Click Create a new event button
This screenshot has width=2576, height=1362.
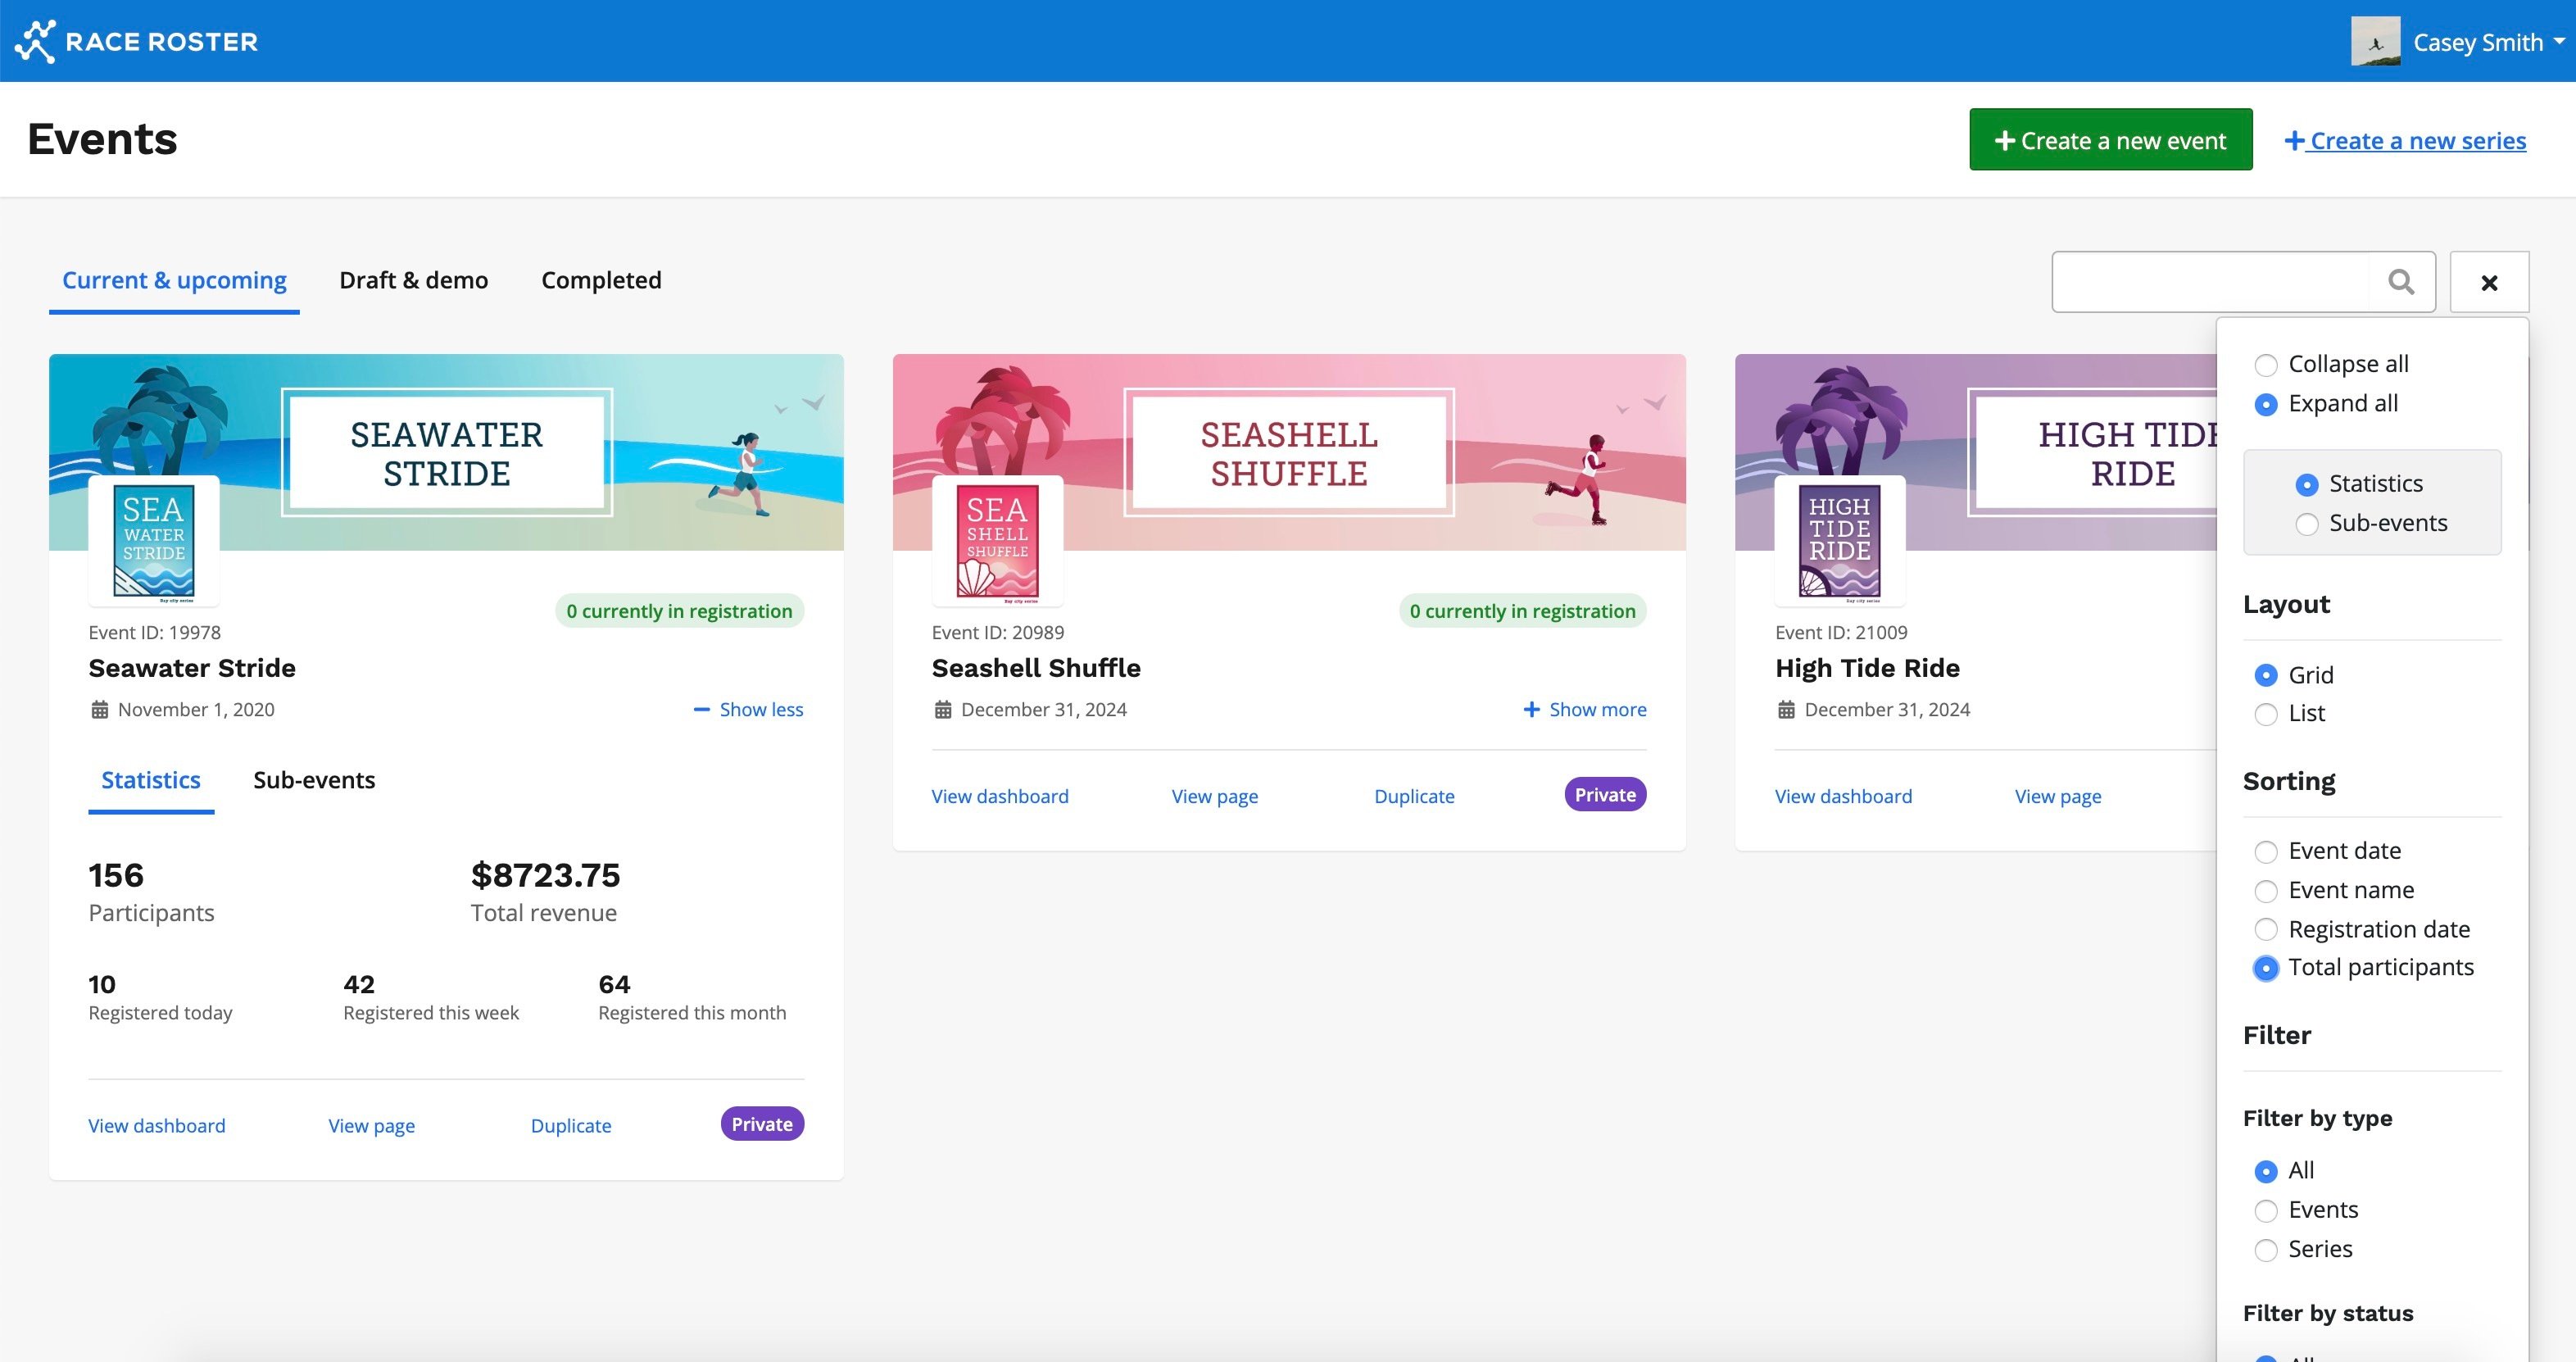click(x=2110, y=140)
